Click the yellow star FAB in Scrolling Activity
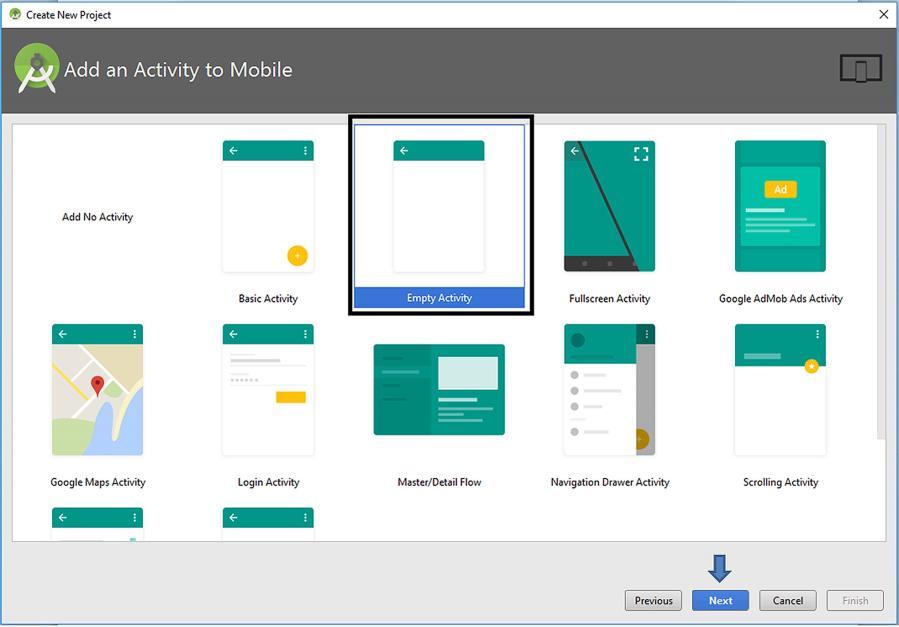This screenshot has width=899, height=627. [x=811, y=366]
